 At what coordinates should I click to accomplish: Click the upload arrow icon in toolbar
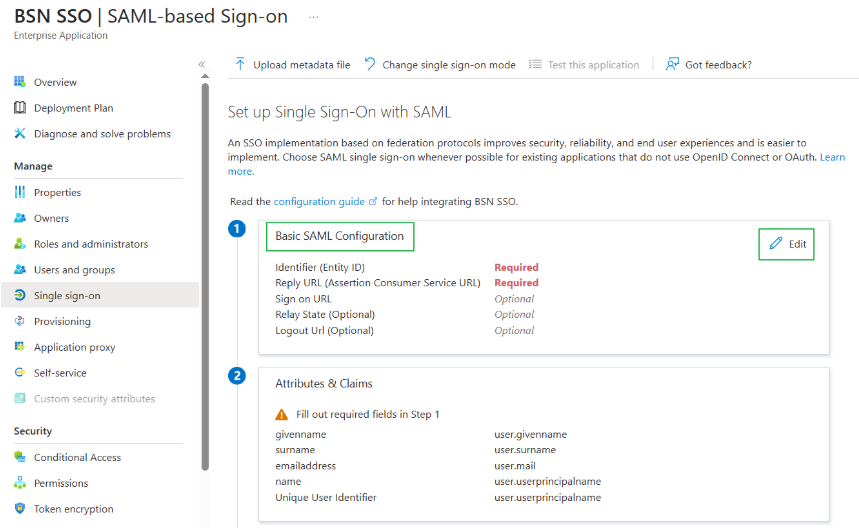click(x=240, y=64)
